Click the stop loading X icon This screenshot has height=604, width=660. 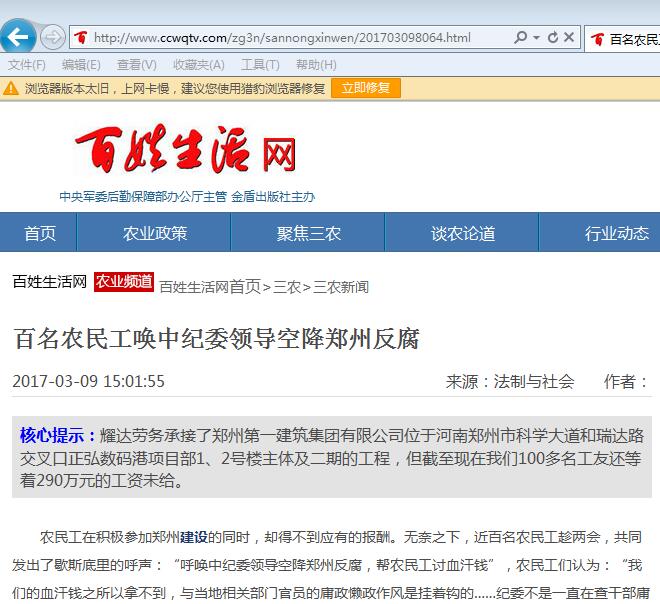click(x=569, y=38)
